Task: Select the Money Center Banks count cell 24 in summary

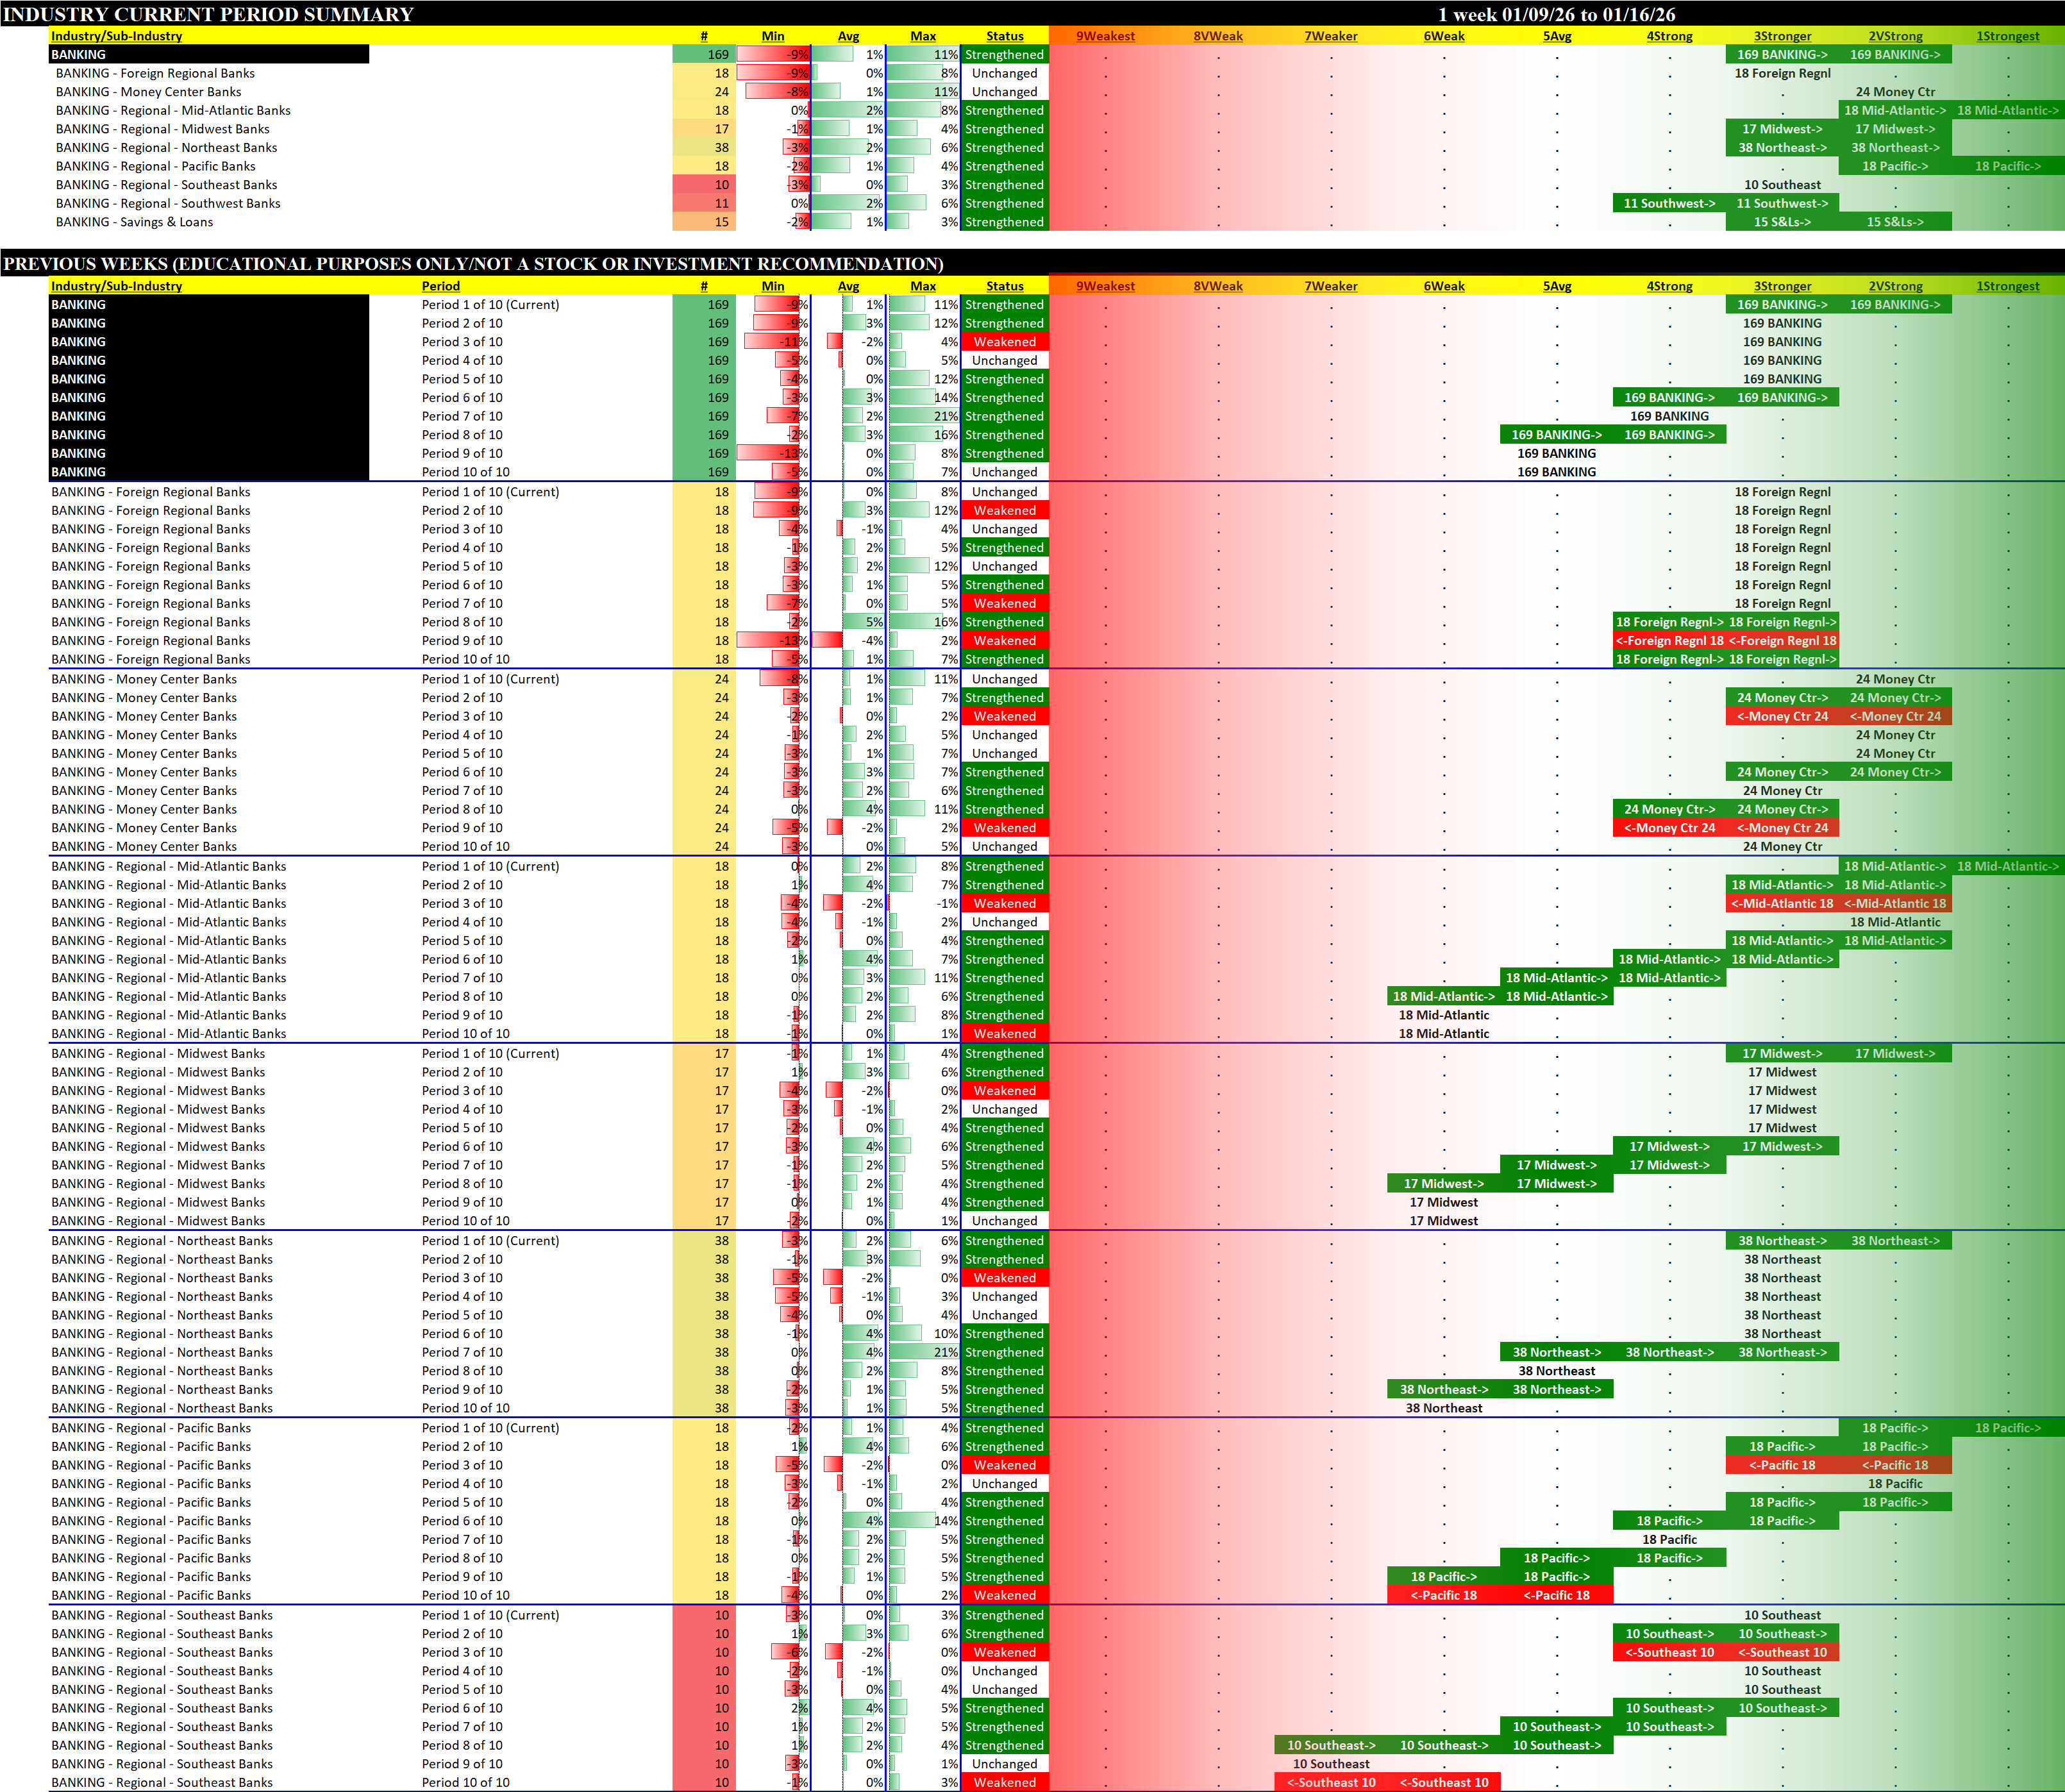Action: coord(721,92)
